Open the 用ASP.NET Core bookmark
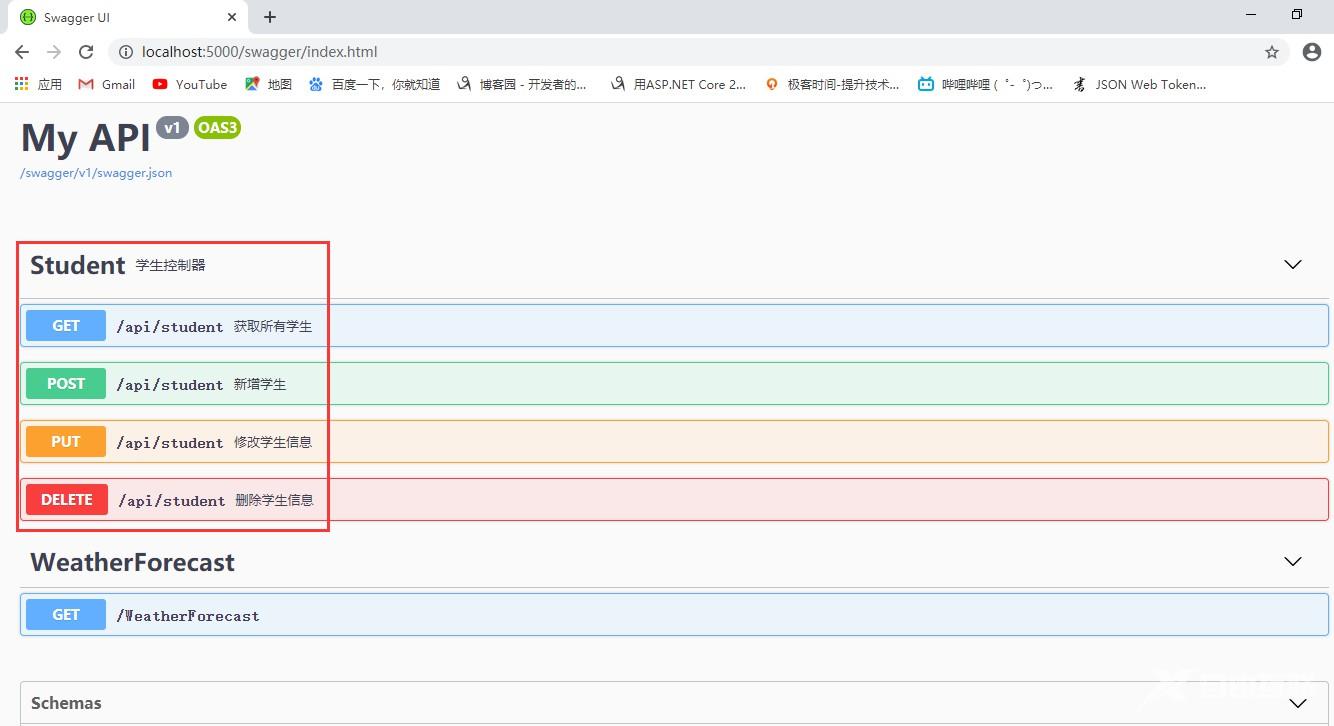 [678, 85]
